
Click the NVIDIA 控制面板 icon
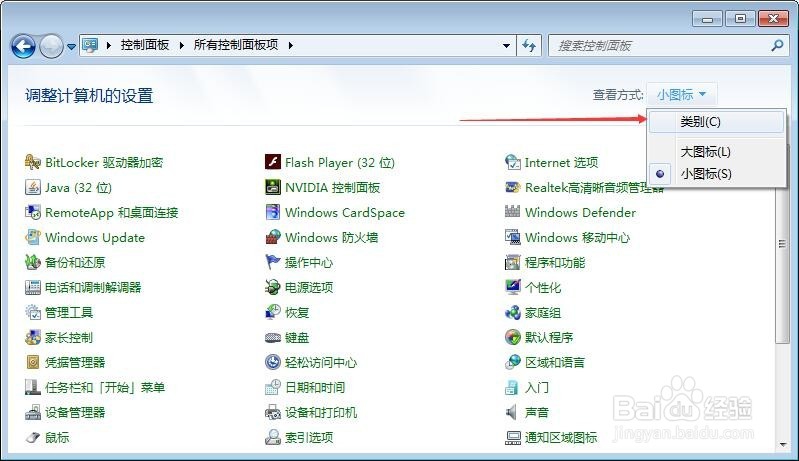(x=273, y=187)
